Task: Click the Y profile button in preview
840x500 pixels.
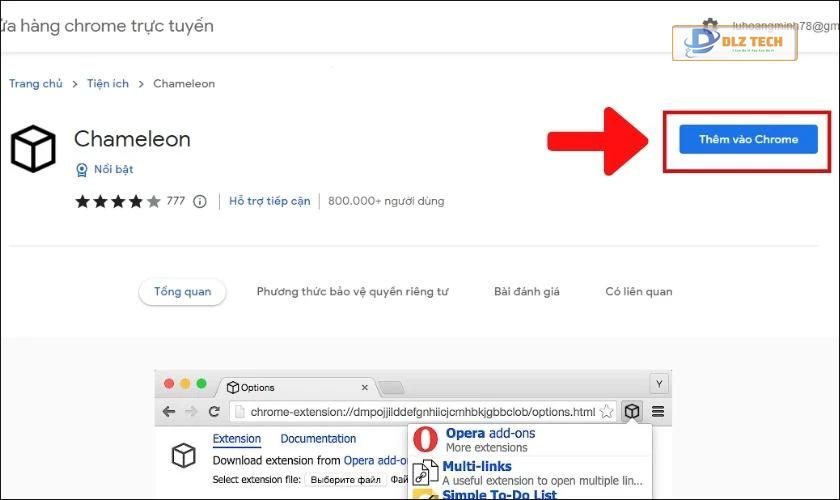Action: tap(659, 384)
